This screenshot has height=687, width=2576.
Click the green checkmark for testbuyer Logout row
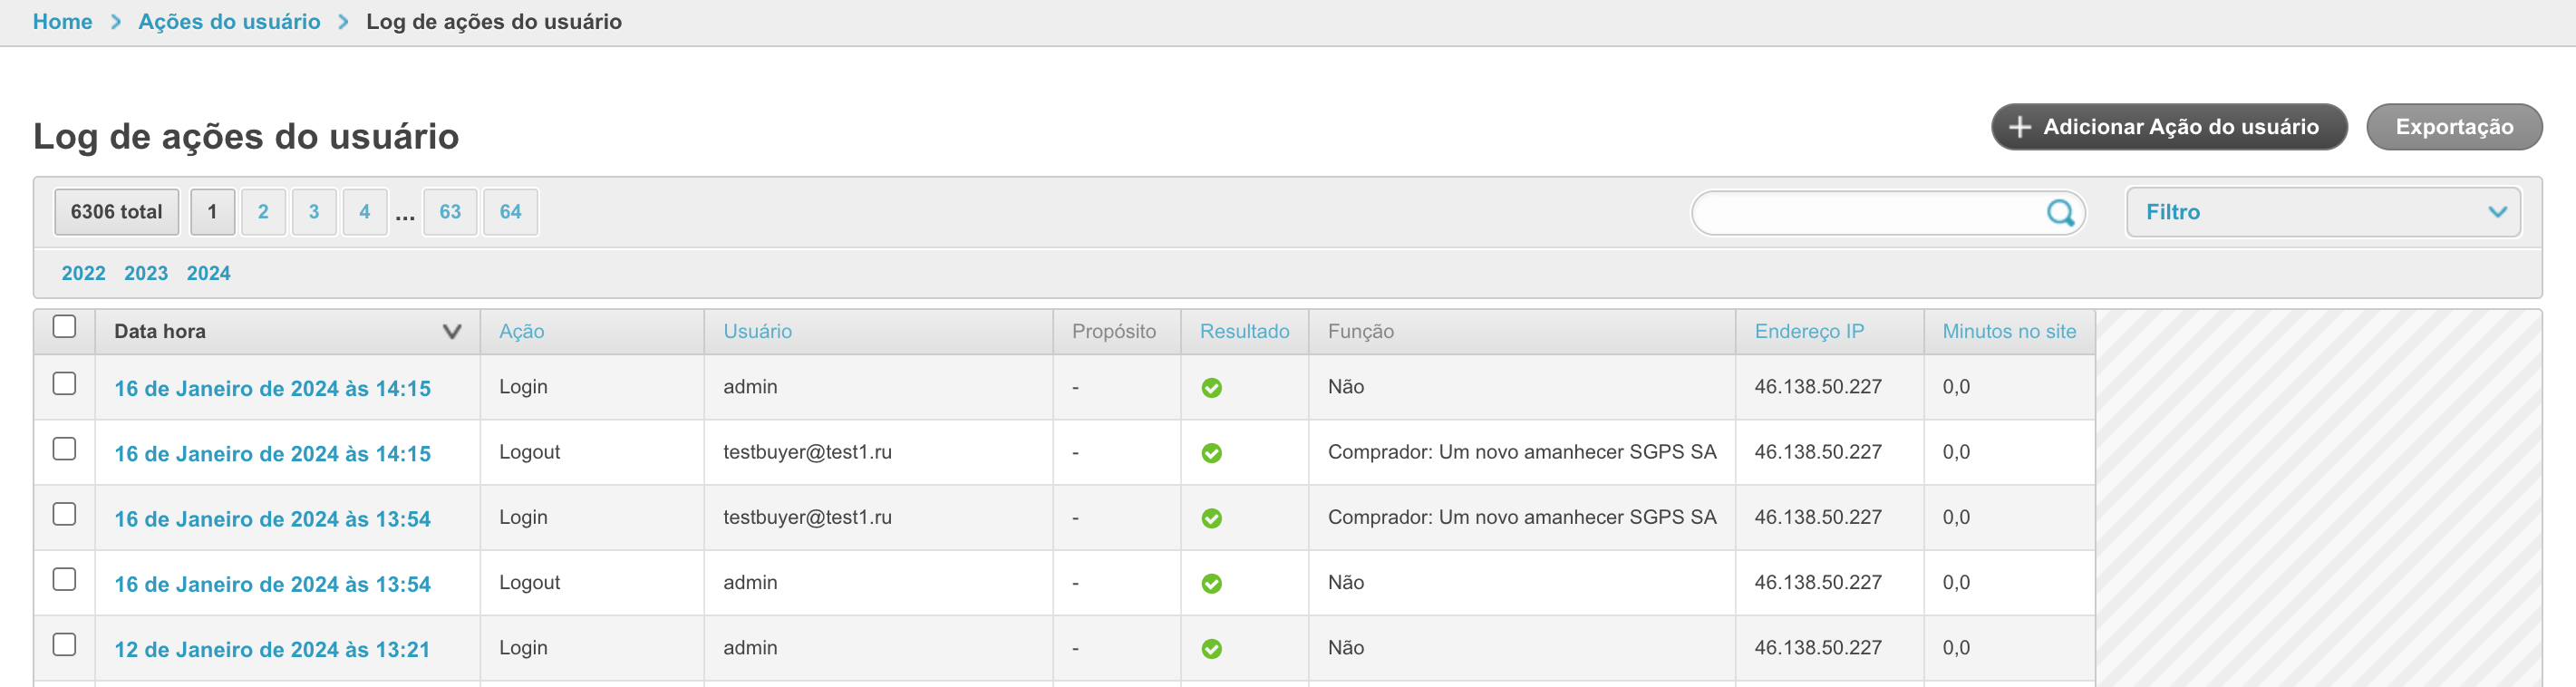coord(1211,453)
